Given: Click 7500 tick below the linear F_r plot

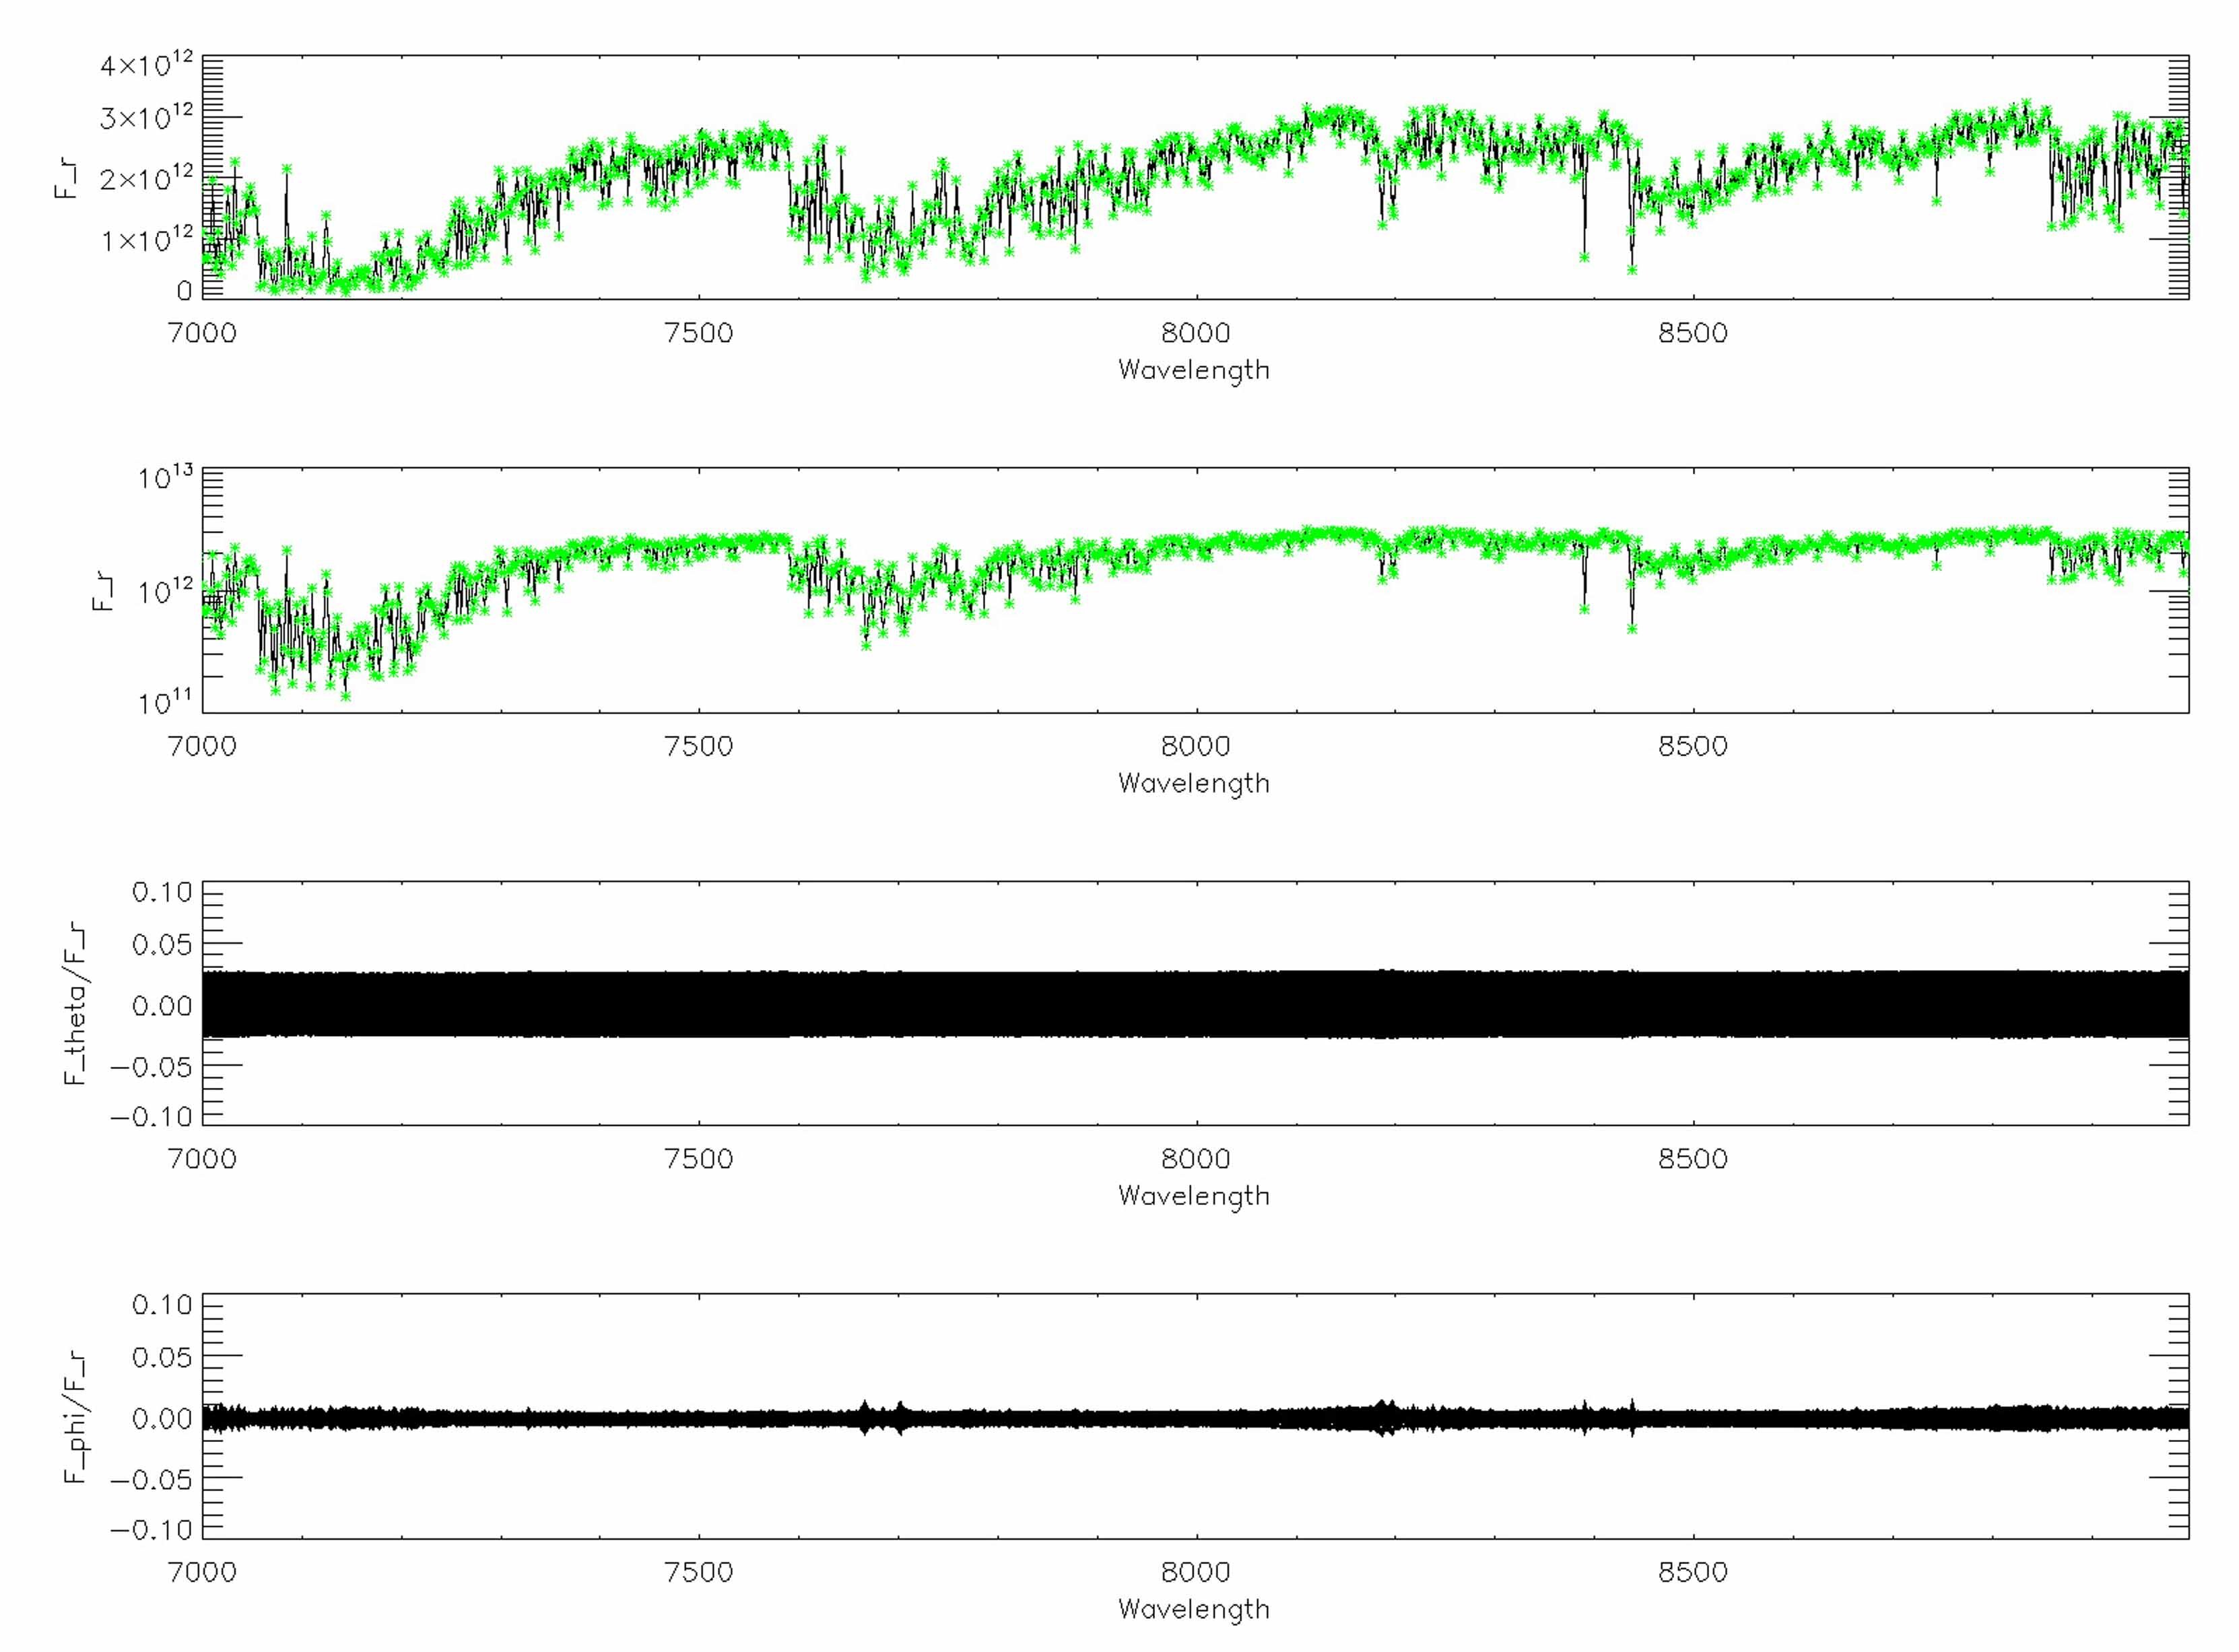Looking at the screenshot, I should point(699,333).
